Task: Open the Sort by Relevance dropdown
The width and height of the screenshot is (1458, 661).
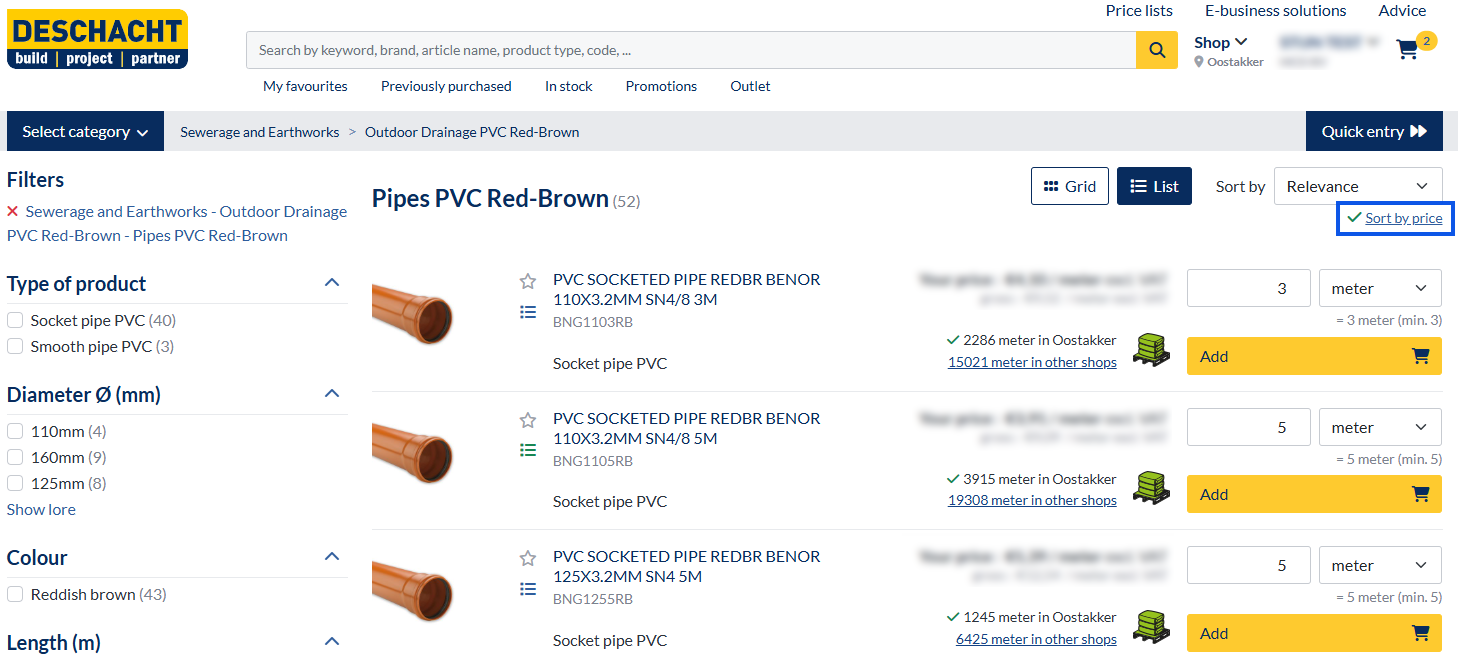Action: coord(1358,186)
